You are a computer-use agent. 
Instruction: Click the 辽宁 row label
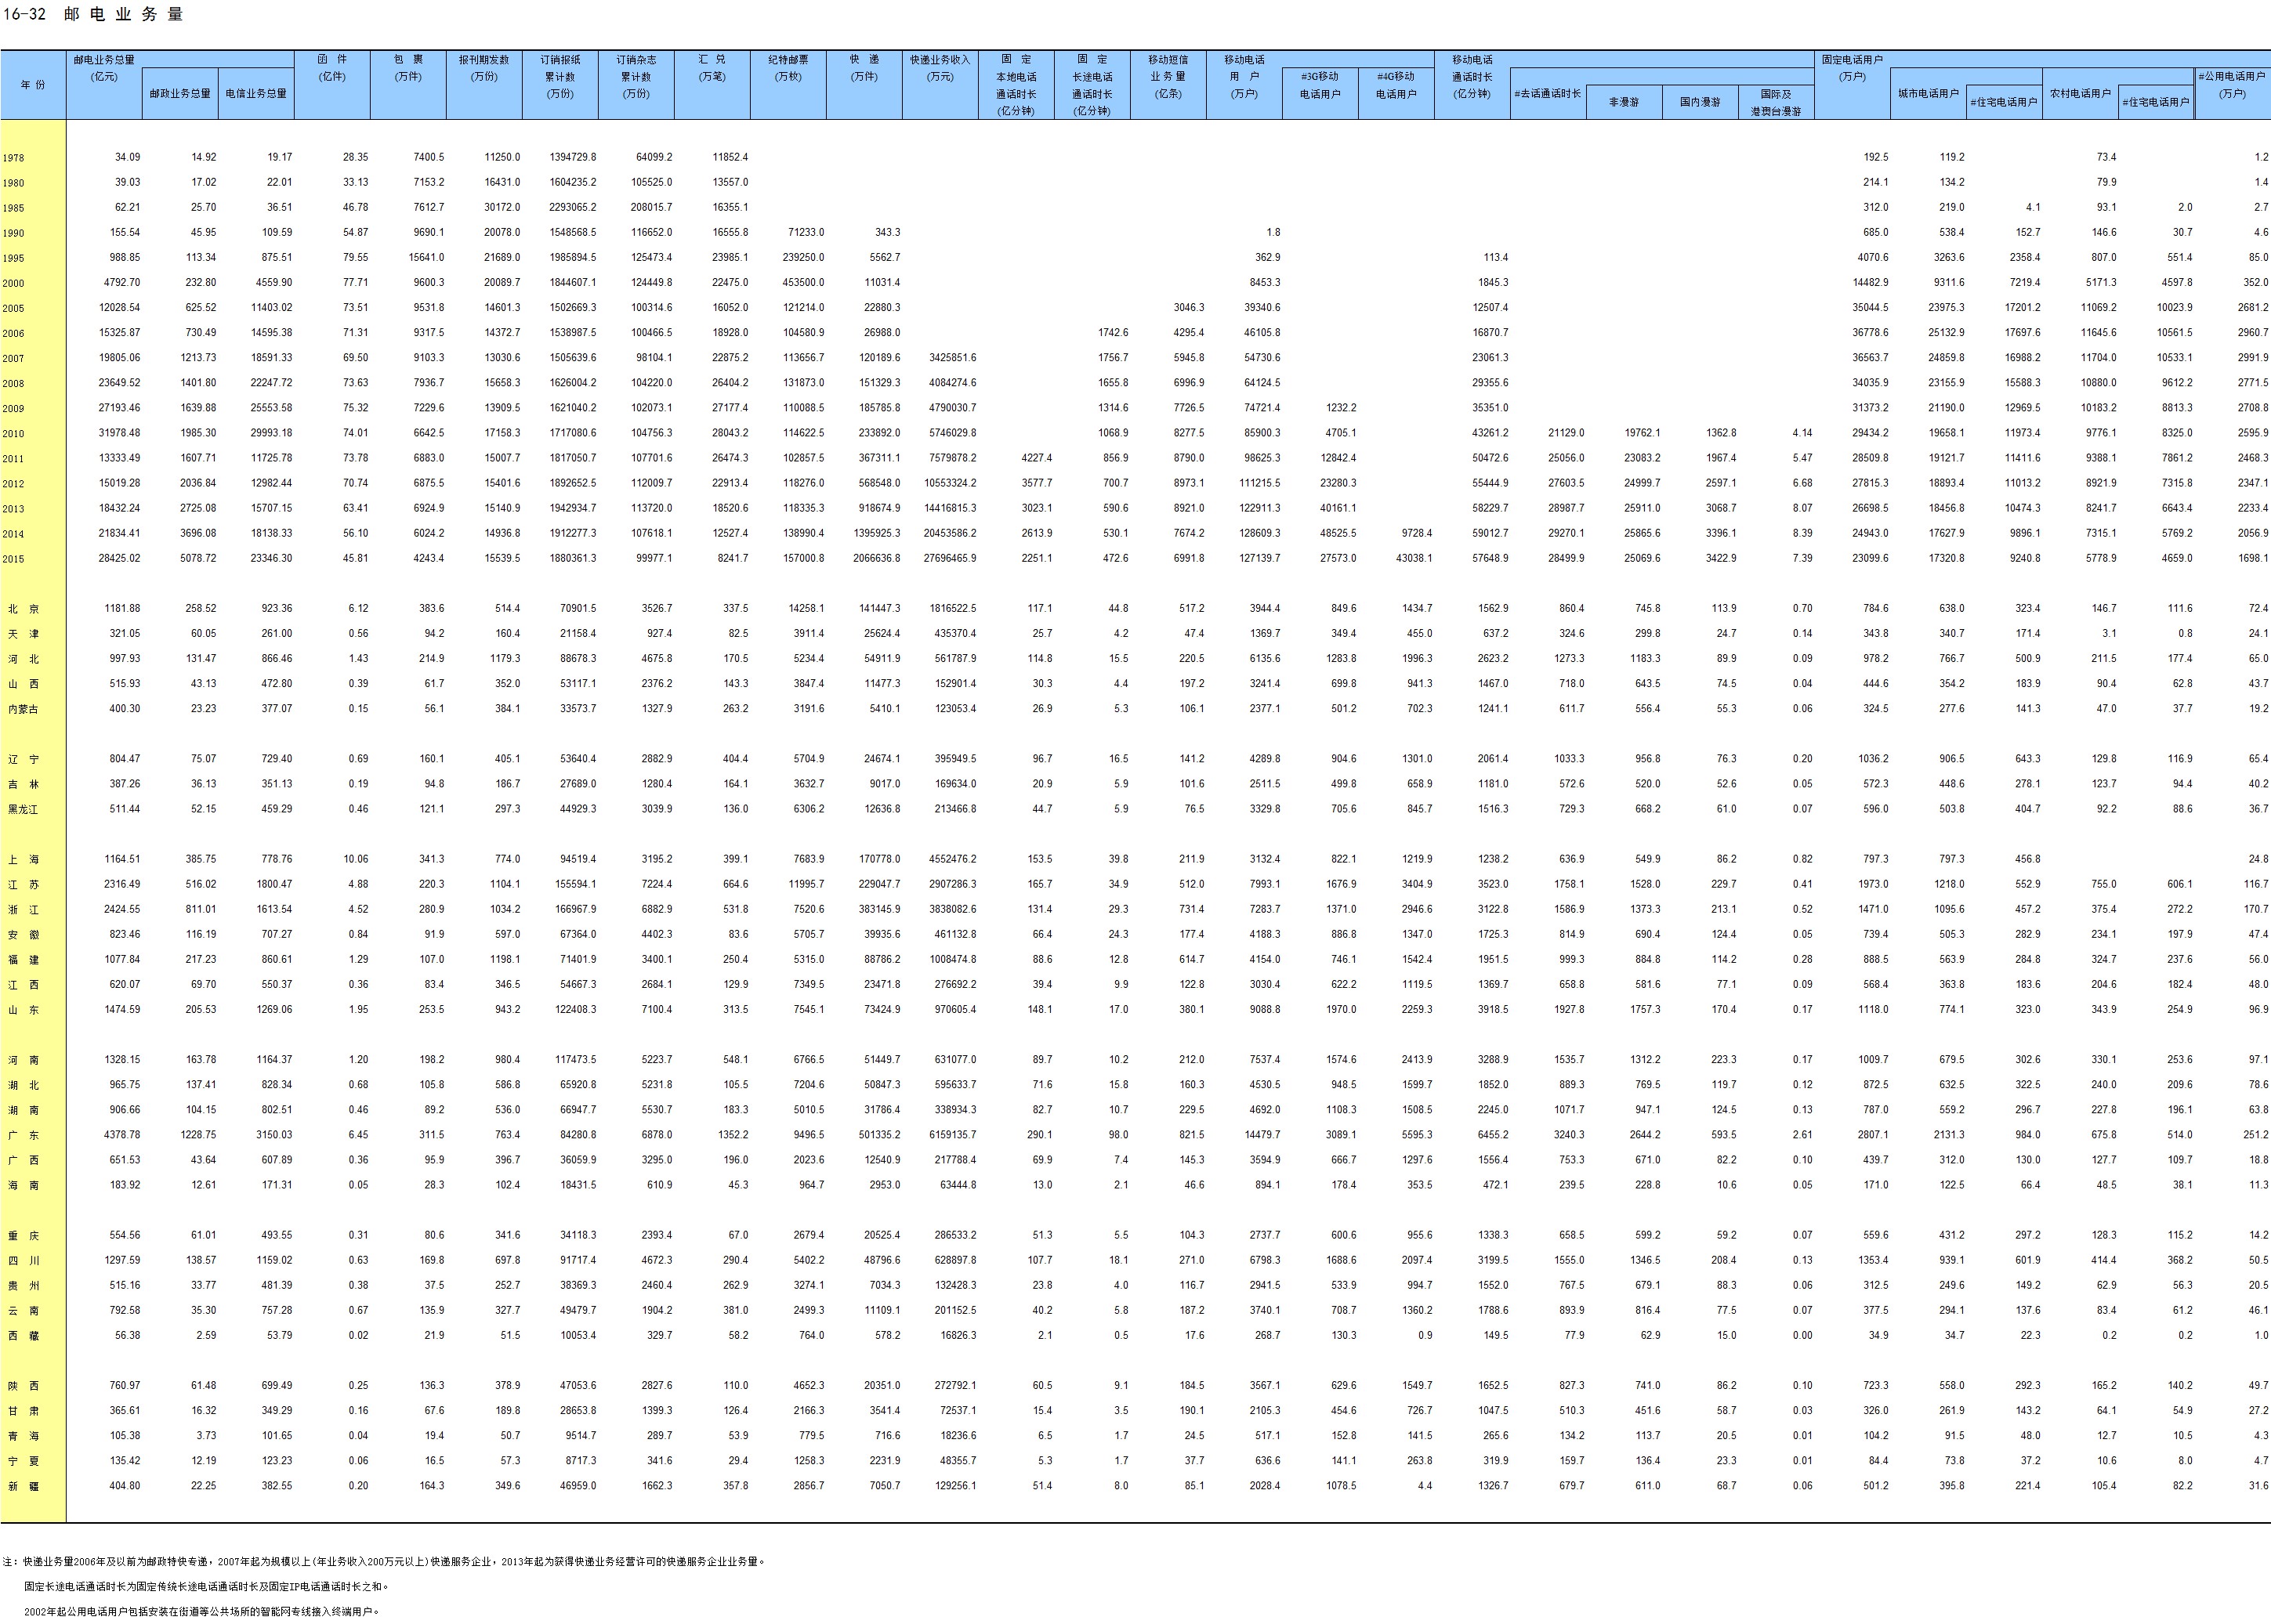coord(24,759)
